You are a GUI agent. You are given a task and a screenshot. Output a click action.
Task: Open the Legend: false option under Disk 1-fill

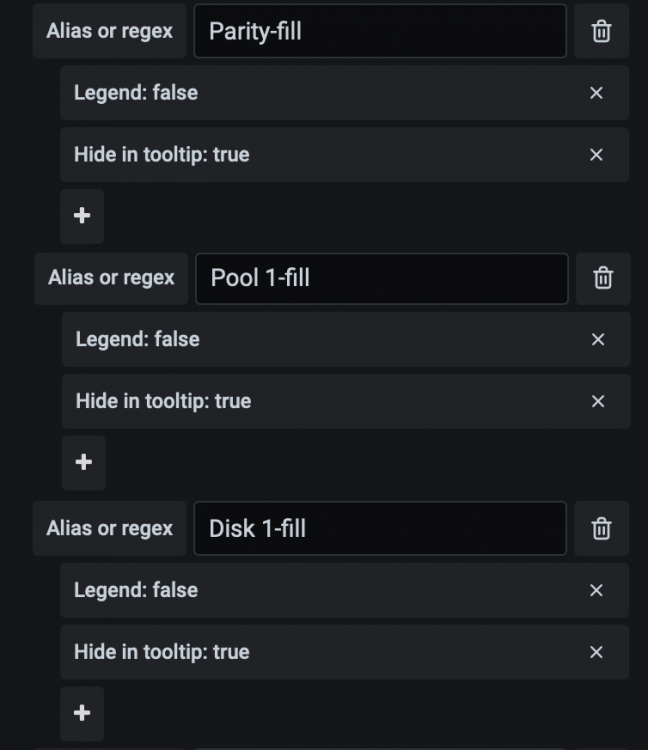click(x=136, y=590)
